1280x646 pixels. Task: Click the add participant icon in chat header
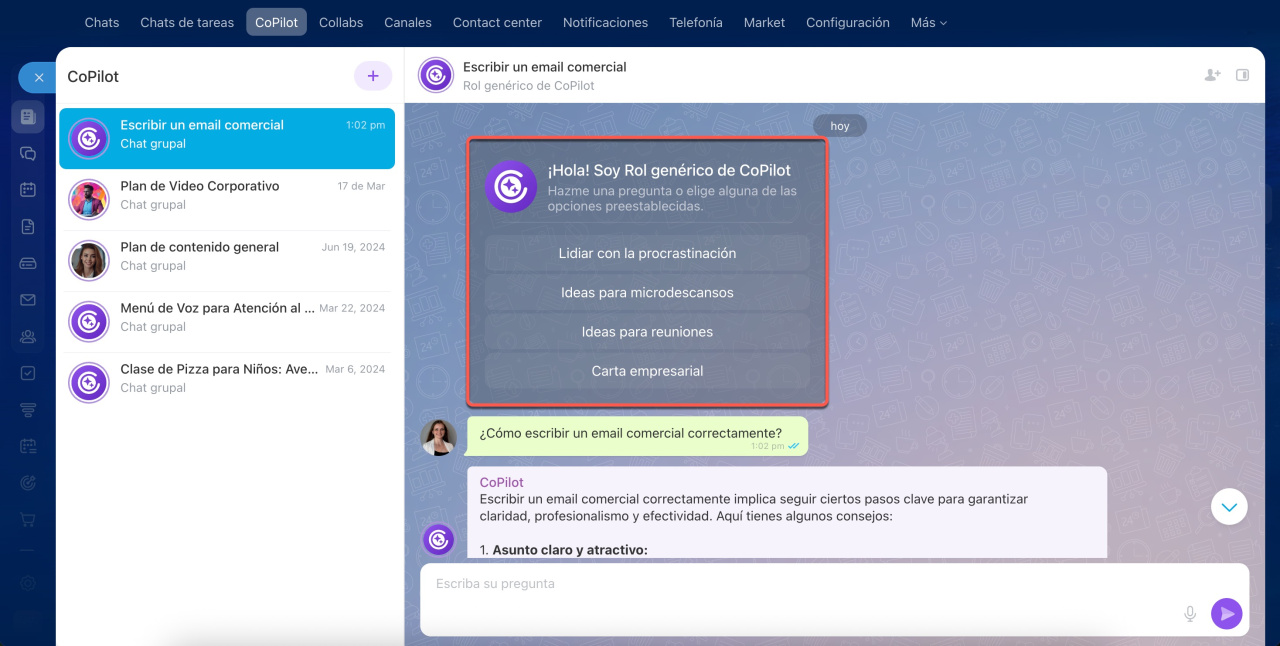(x=1212, y=75)
